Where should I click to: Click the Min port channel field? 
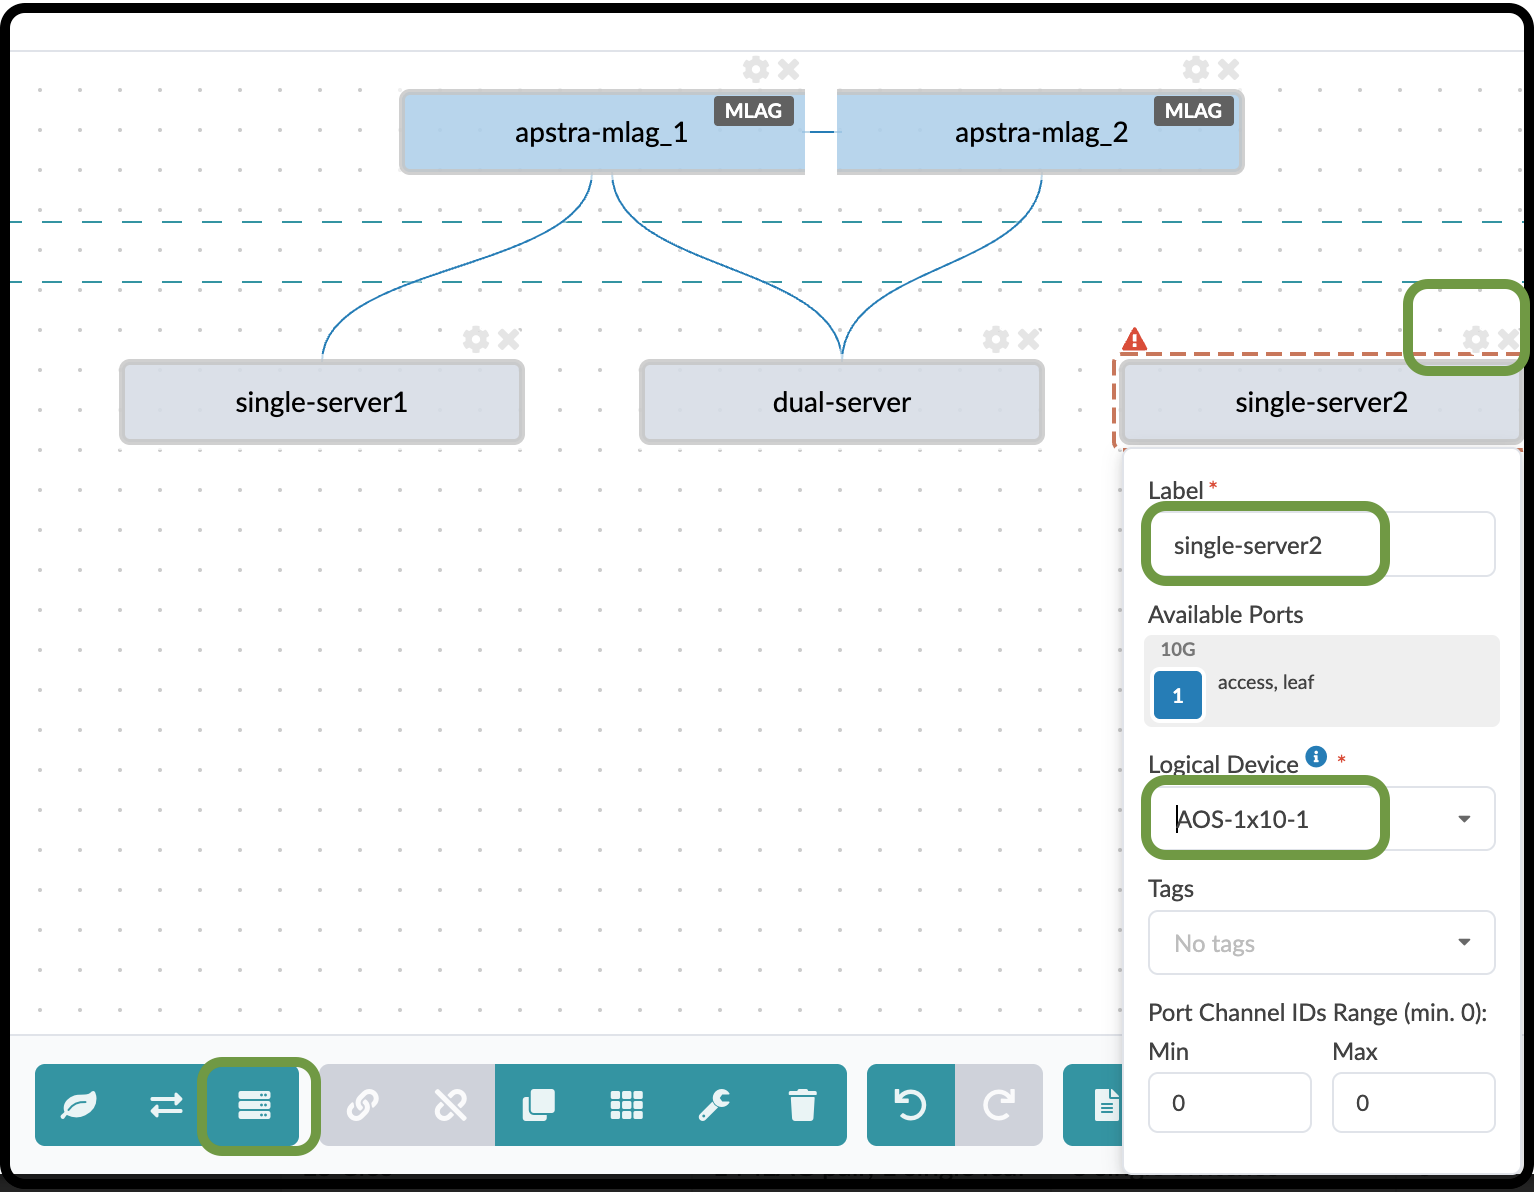point(1230,1102)
